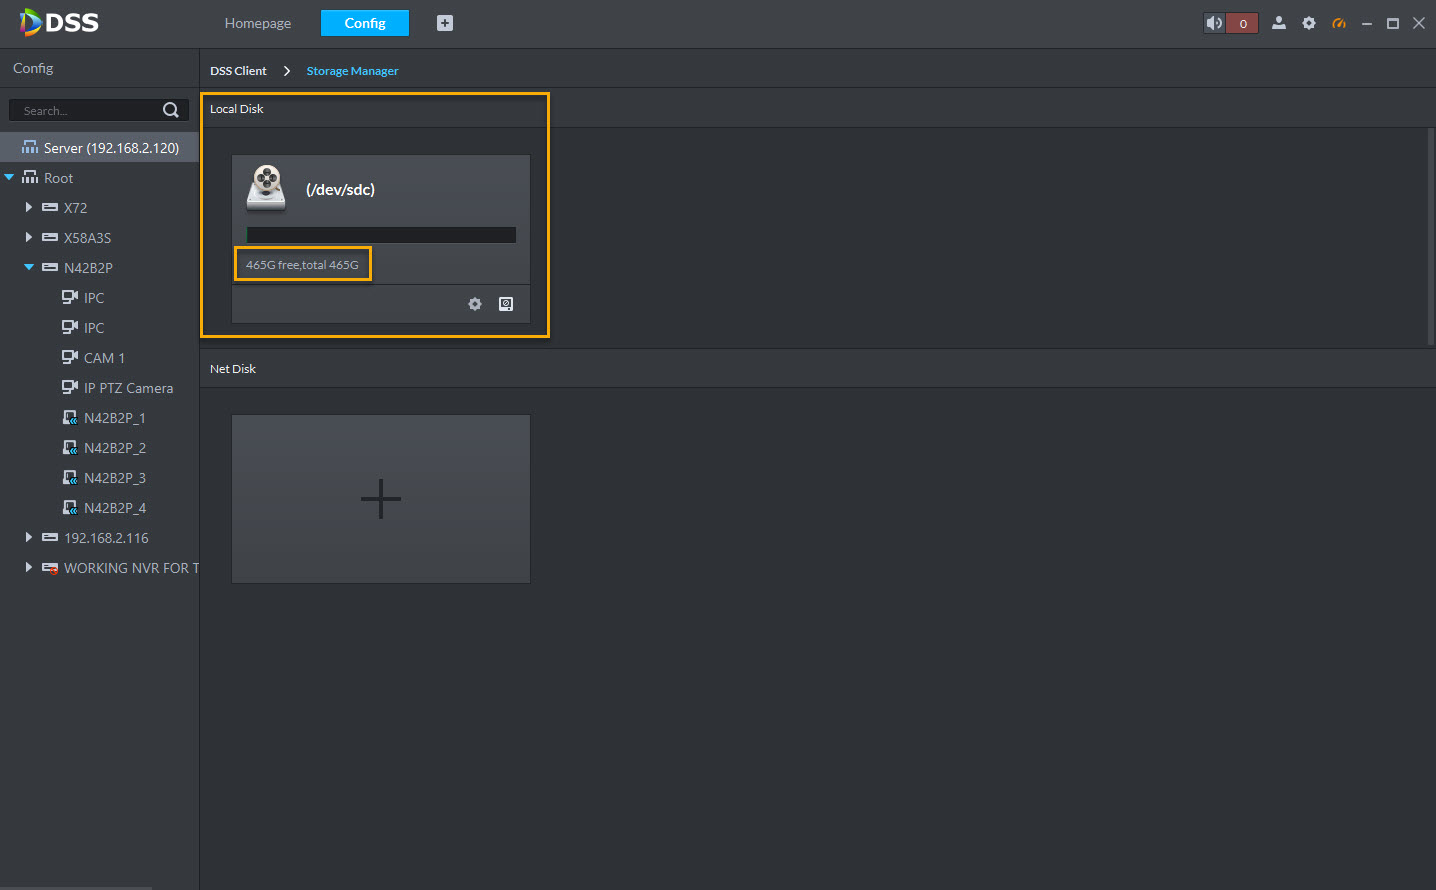Open the alarm count badge
The height and width of the screenshot is (890, 1436).
[x=1242, y=23]
